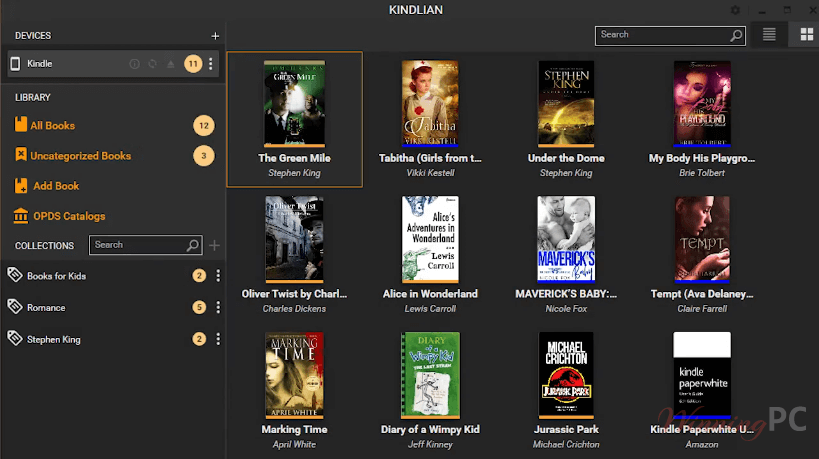The image size is (819, 459).
Task: Select Kindle Paperwhite user guide cover
Action: 702,375
